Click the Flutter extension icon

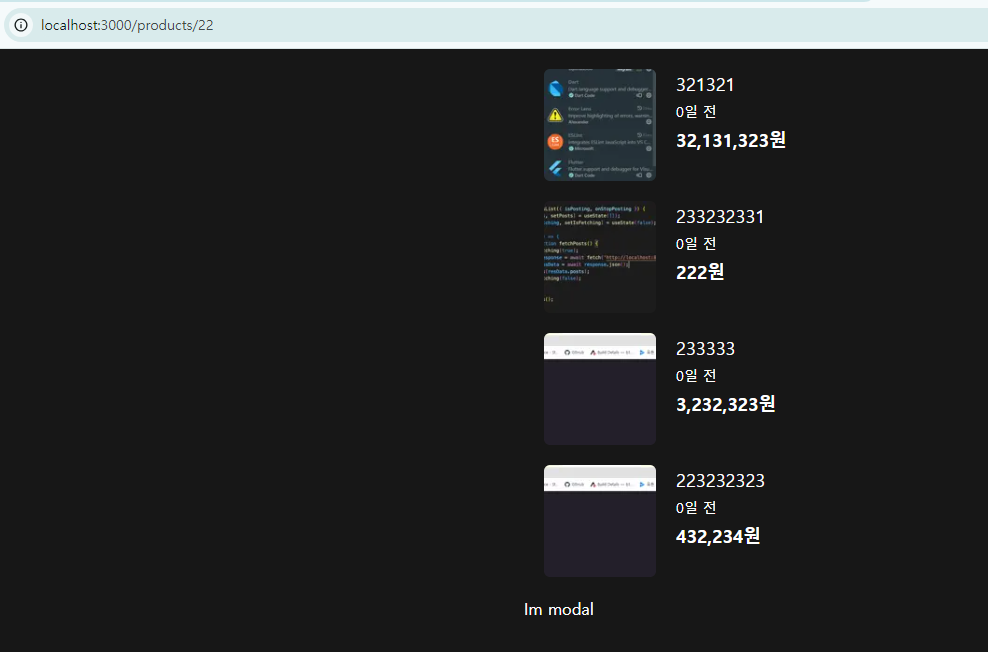(x=554, y=166)
